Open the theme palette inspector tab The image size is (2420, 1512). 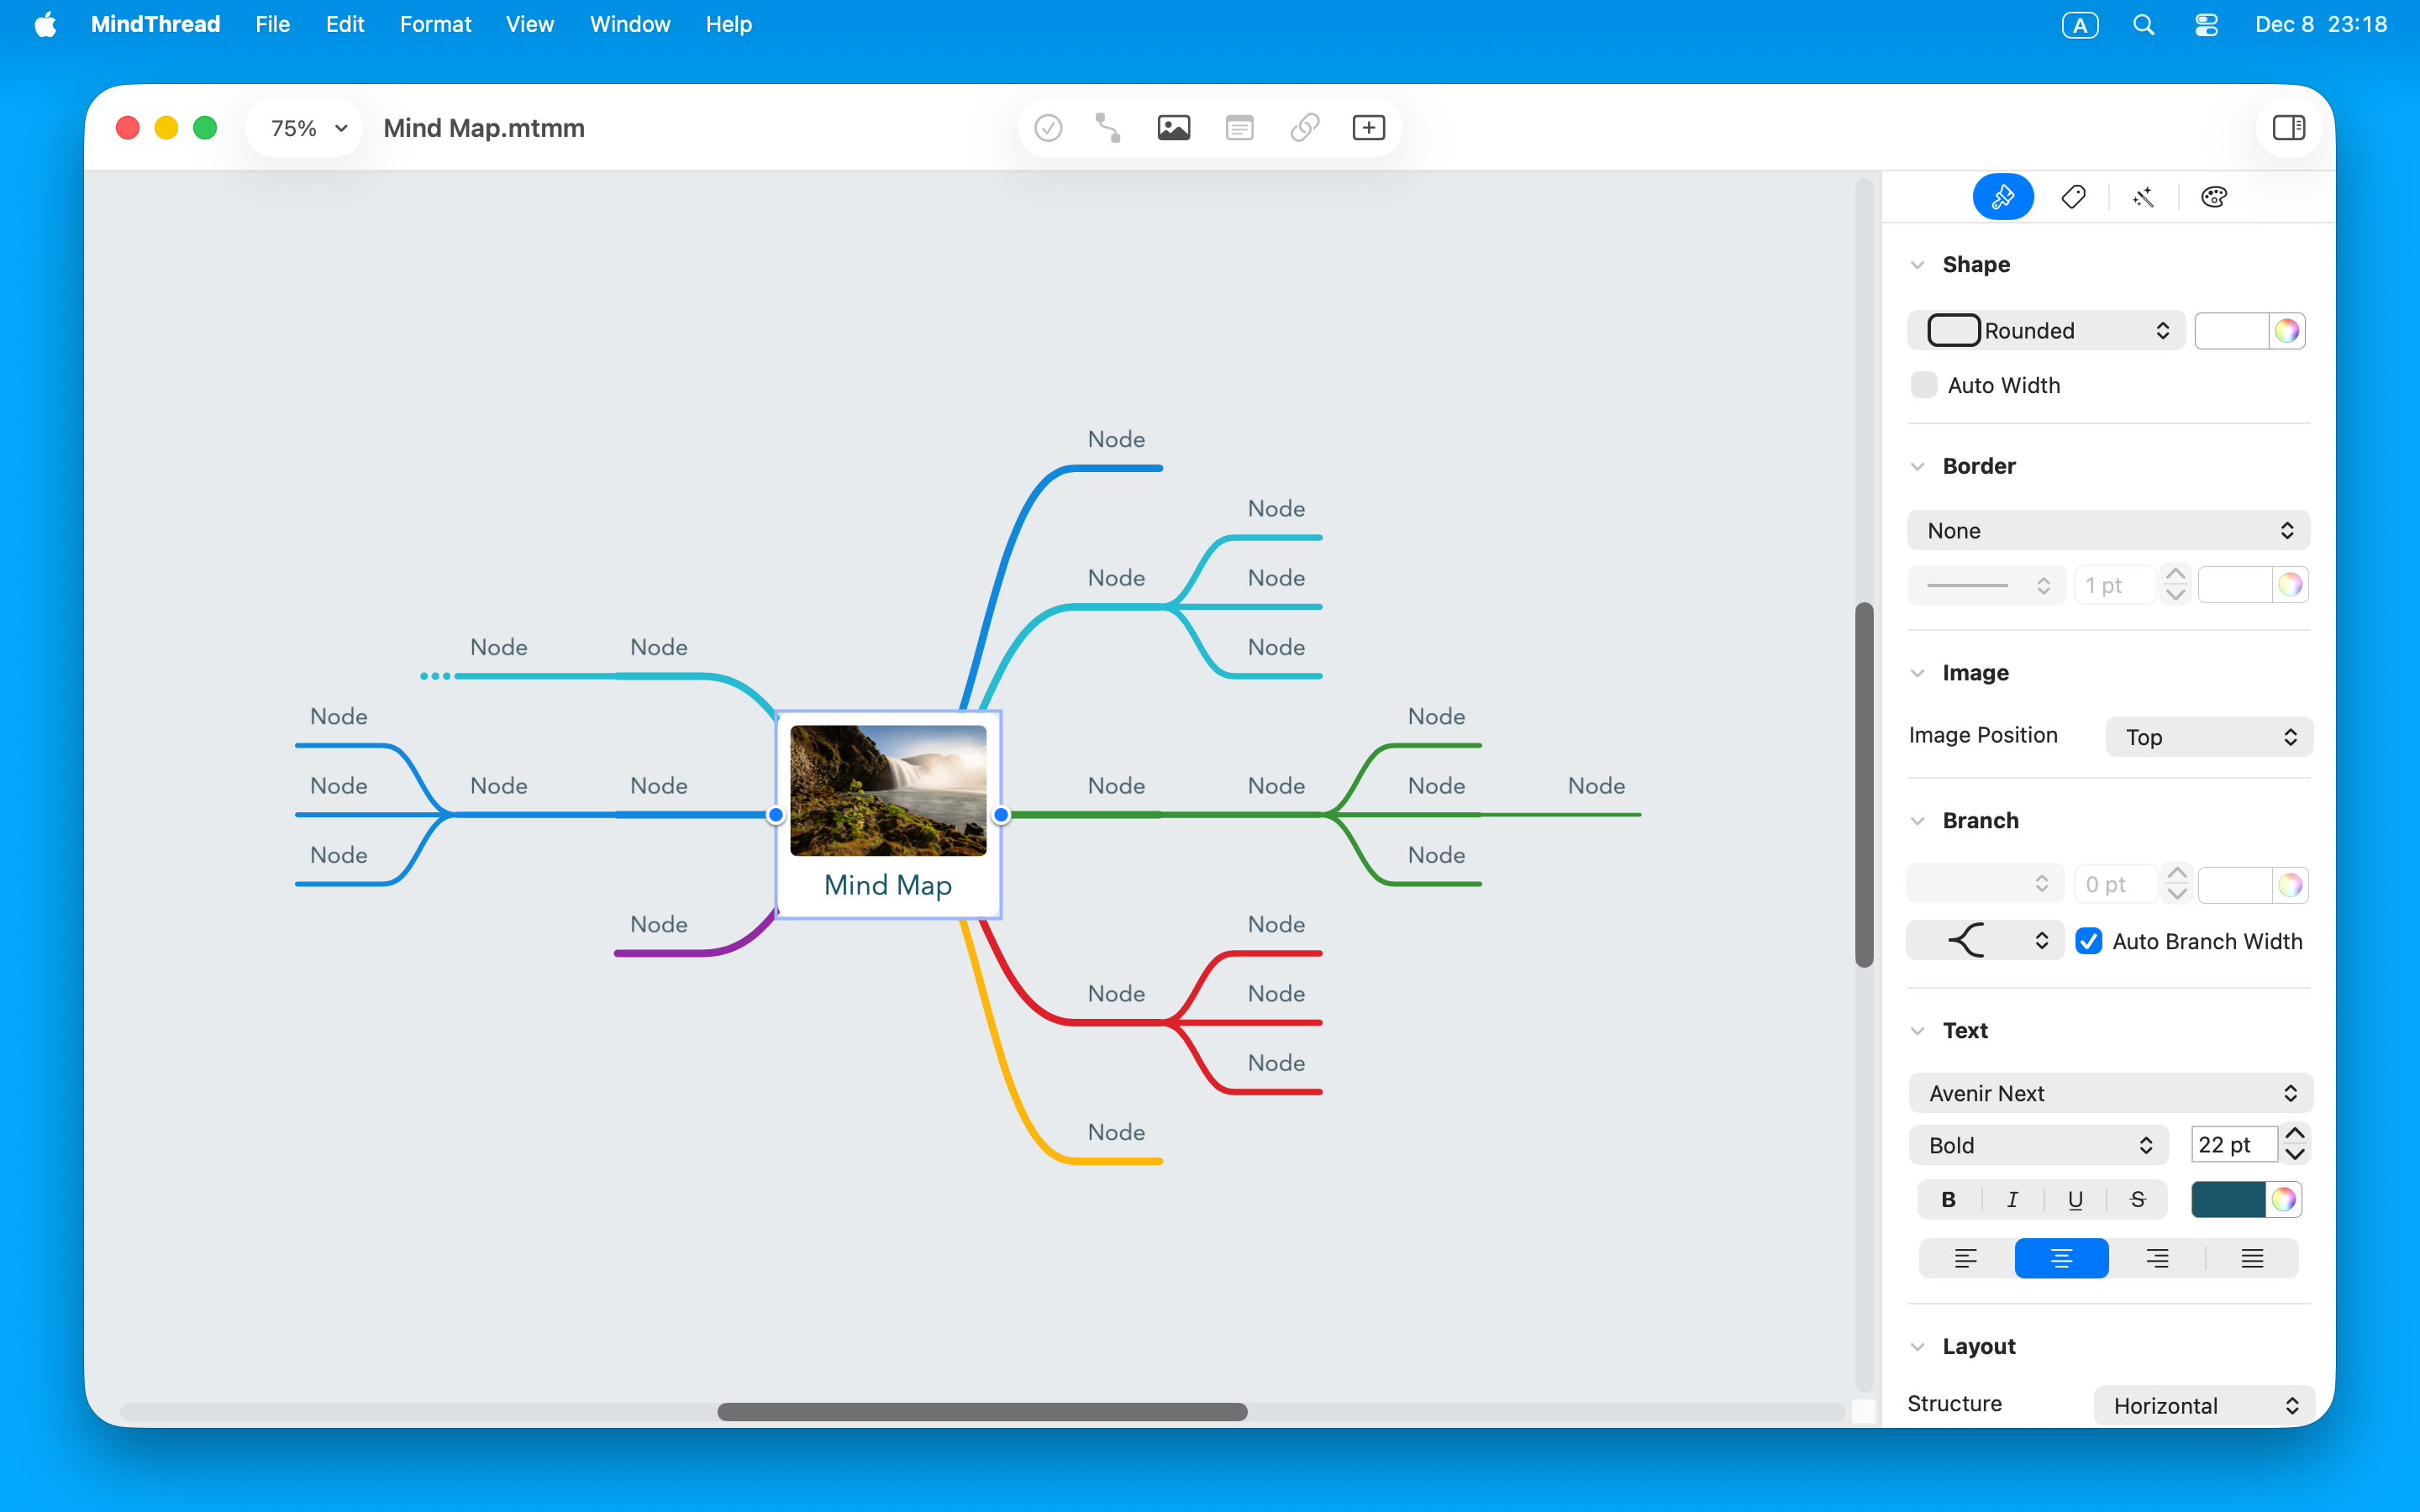click(2213, 197)
